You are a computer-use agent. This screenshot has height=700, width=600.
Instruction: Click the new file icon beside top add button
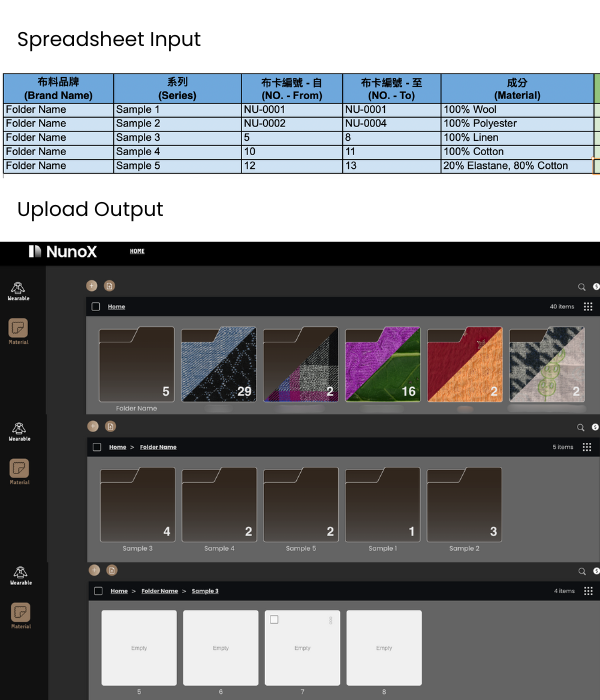[x=109, y=286]
